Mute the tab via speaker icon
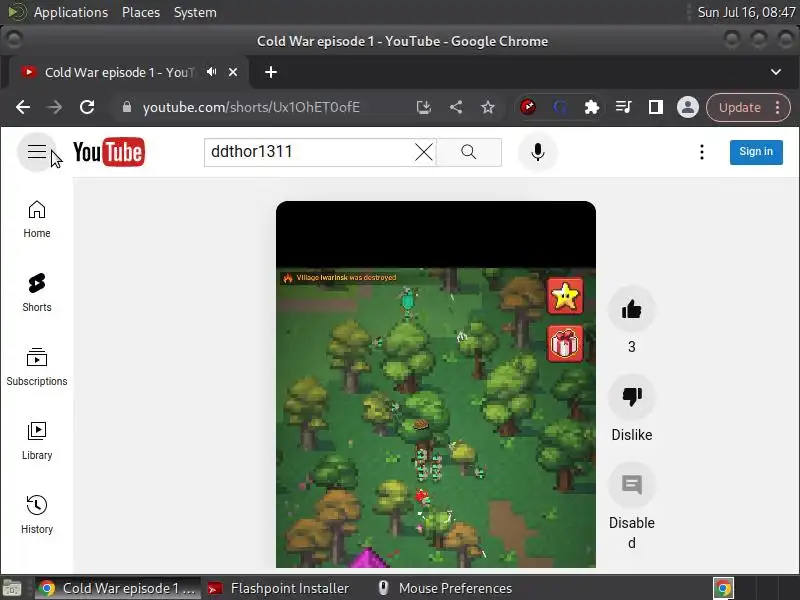This screenshot has height=600, width=800. (211, 72)
